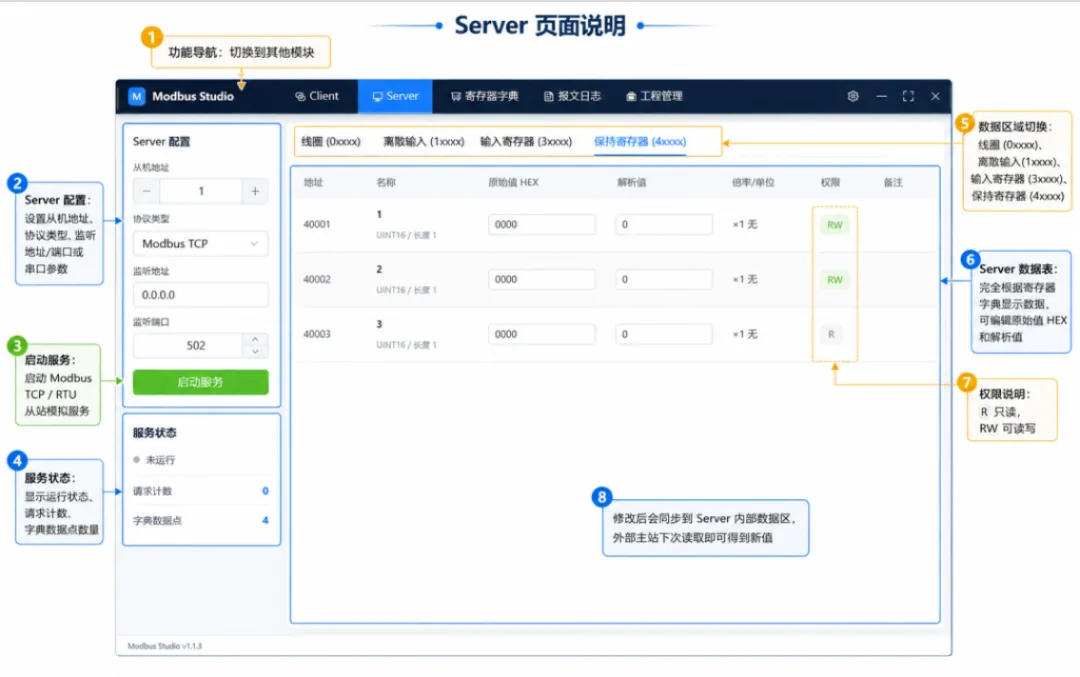Decrease slave address with minus button
The image size is (1080, 677).
146,191
